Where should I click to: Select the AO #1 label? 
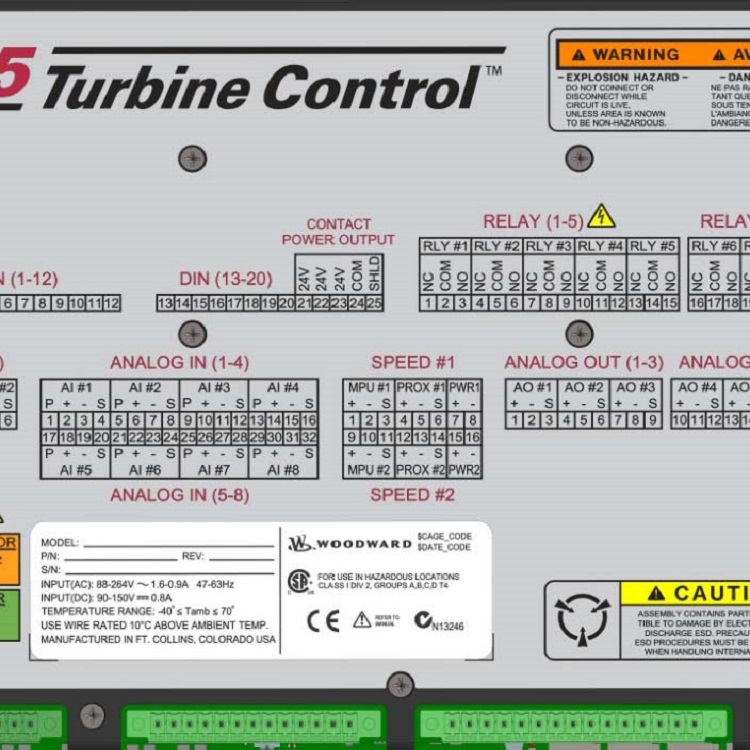tap(532, 387)
